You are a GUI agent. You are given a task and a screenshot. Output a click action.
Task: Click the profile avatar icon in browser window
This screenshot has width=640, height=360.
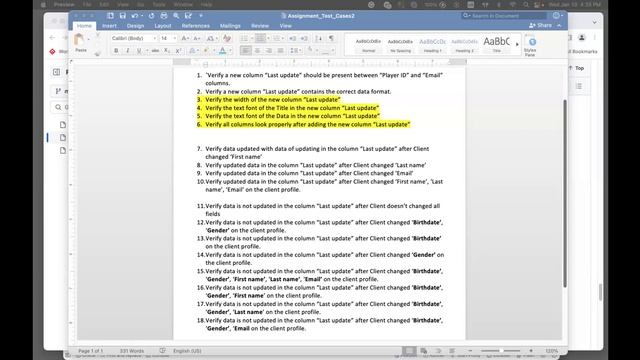tap(582, 38)
